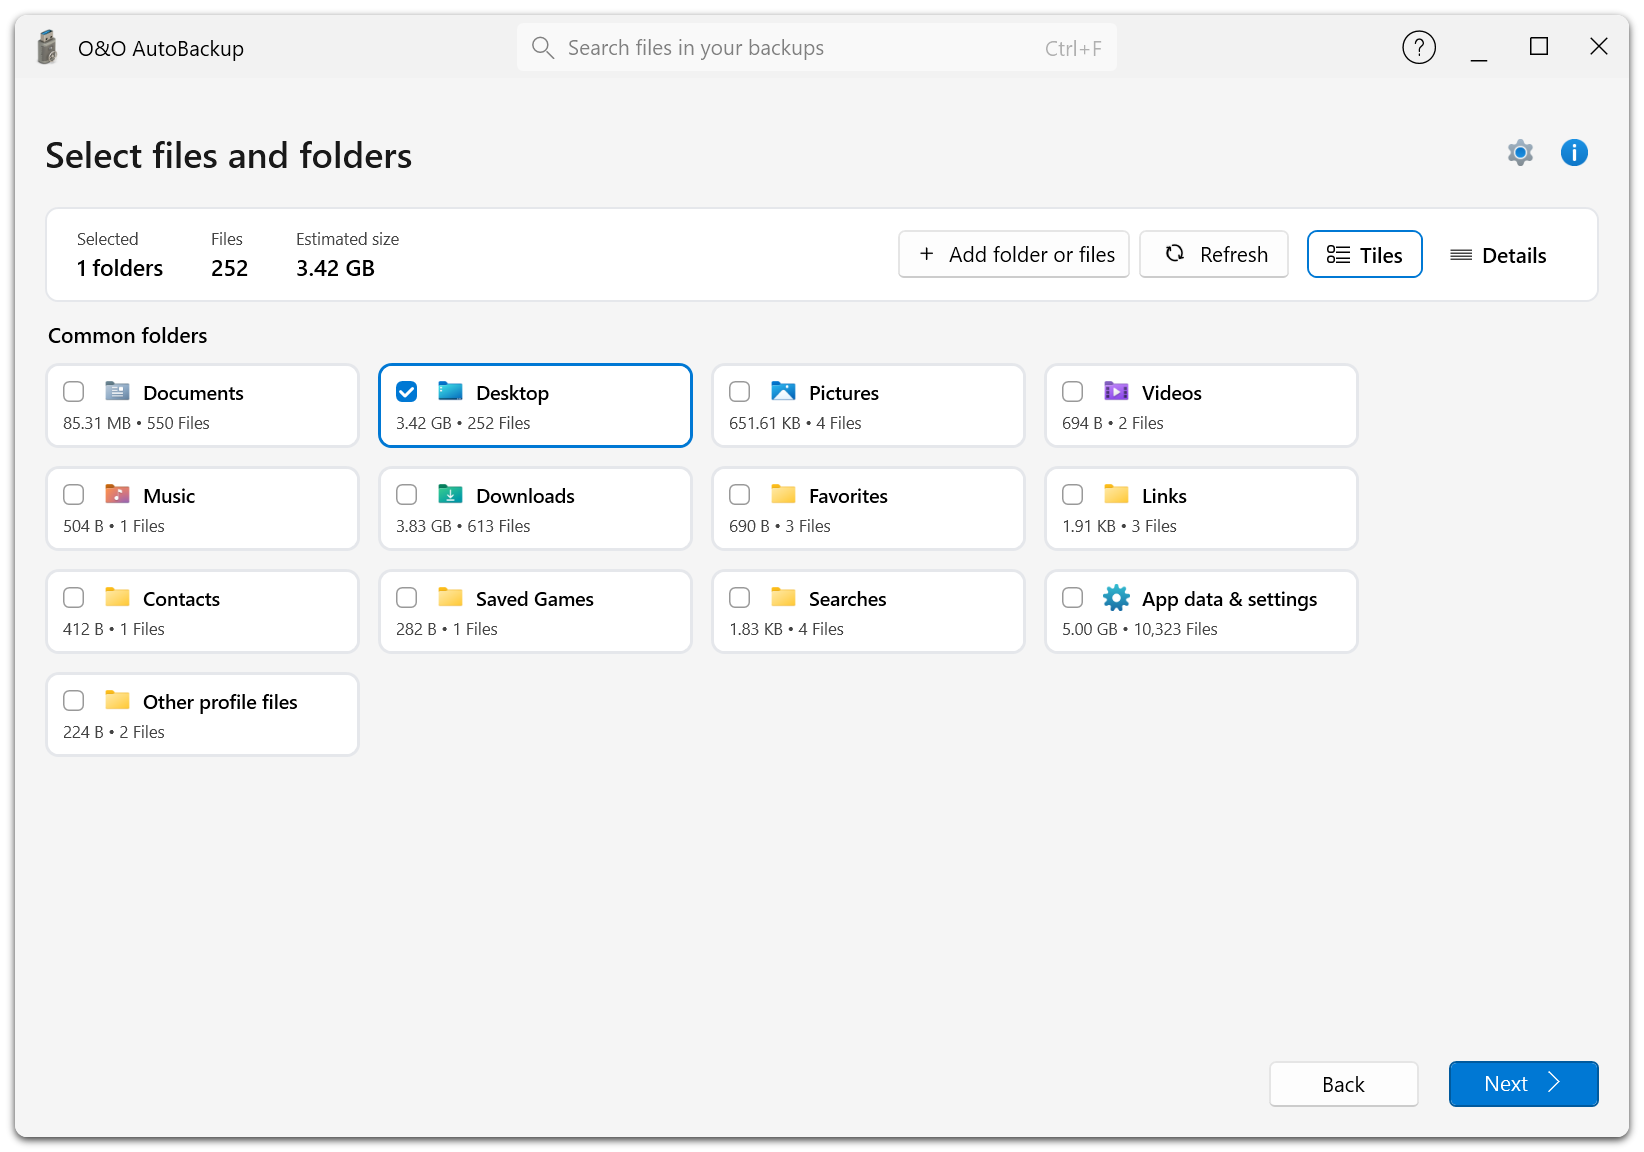This screenshot has height=1152, width=1644.
Task: Check the Documents folder checkbox
Action: click(74, 392)
